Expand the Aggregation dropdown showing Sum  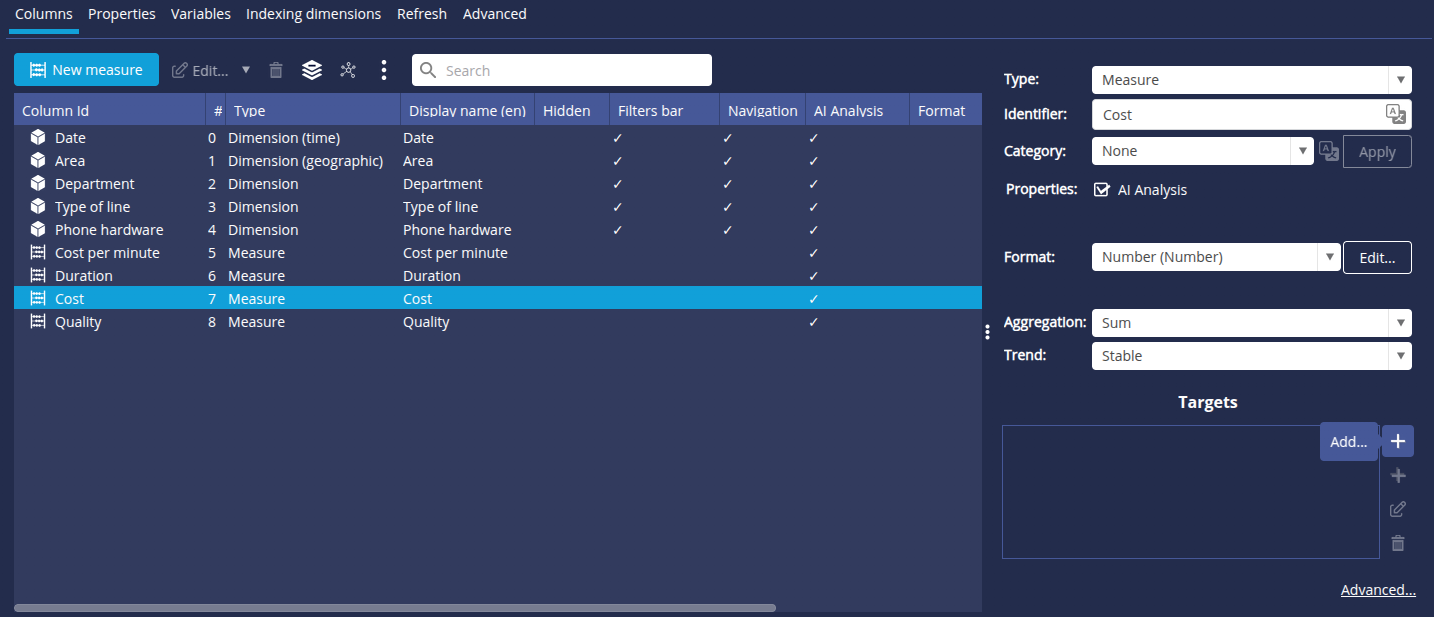point(1251,323)
